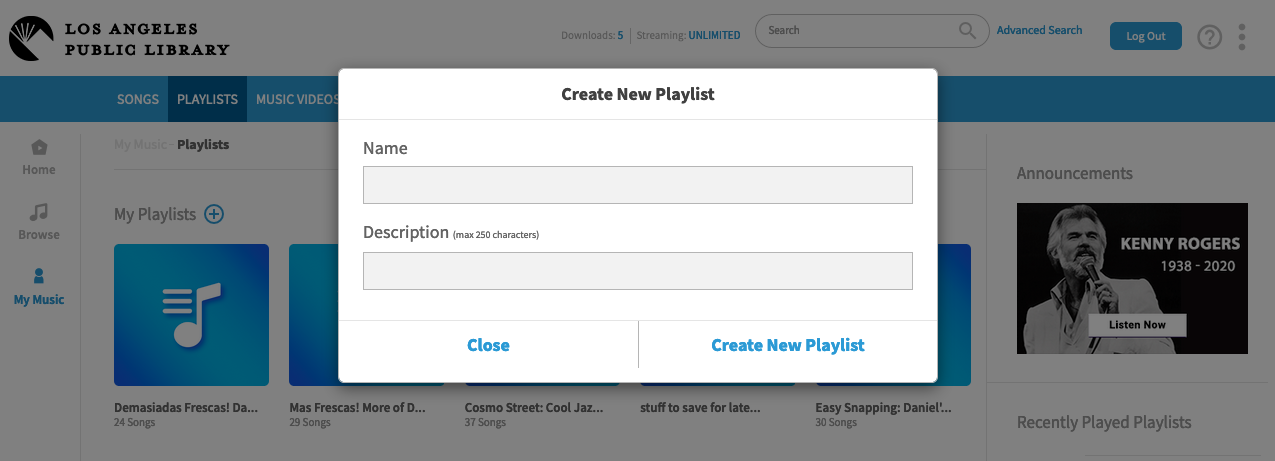The height and width of the screenshot is (461, 1275).
Task: Open the Advanced Search link
Action: click(x=1039, y=30)
